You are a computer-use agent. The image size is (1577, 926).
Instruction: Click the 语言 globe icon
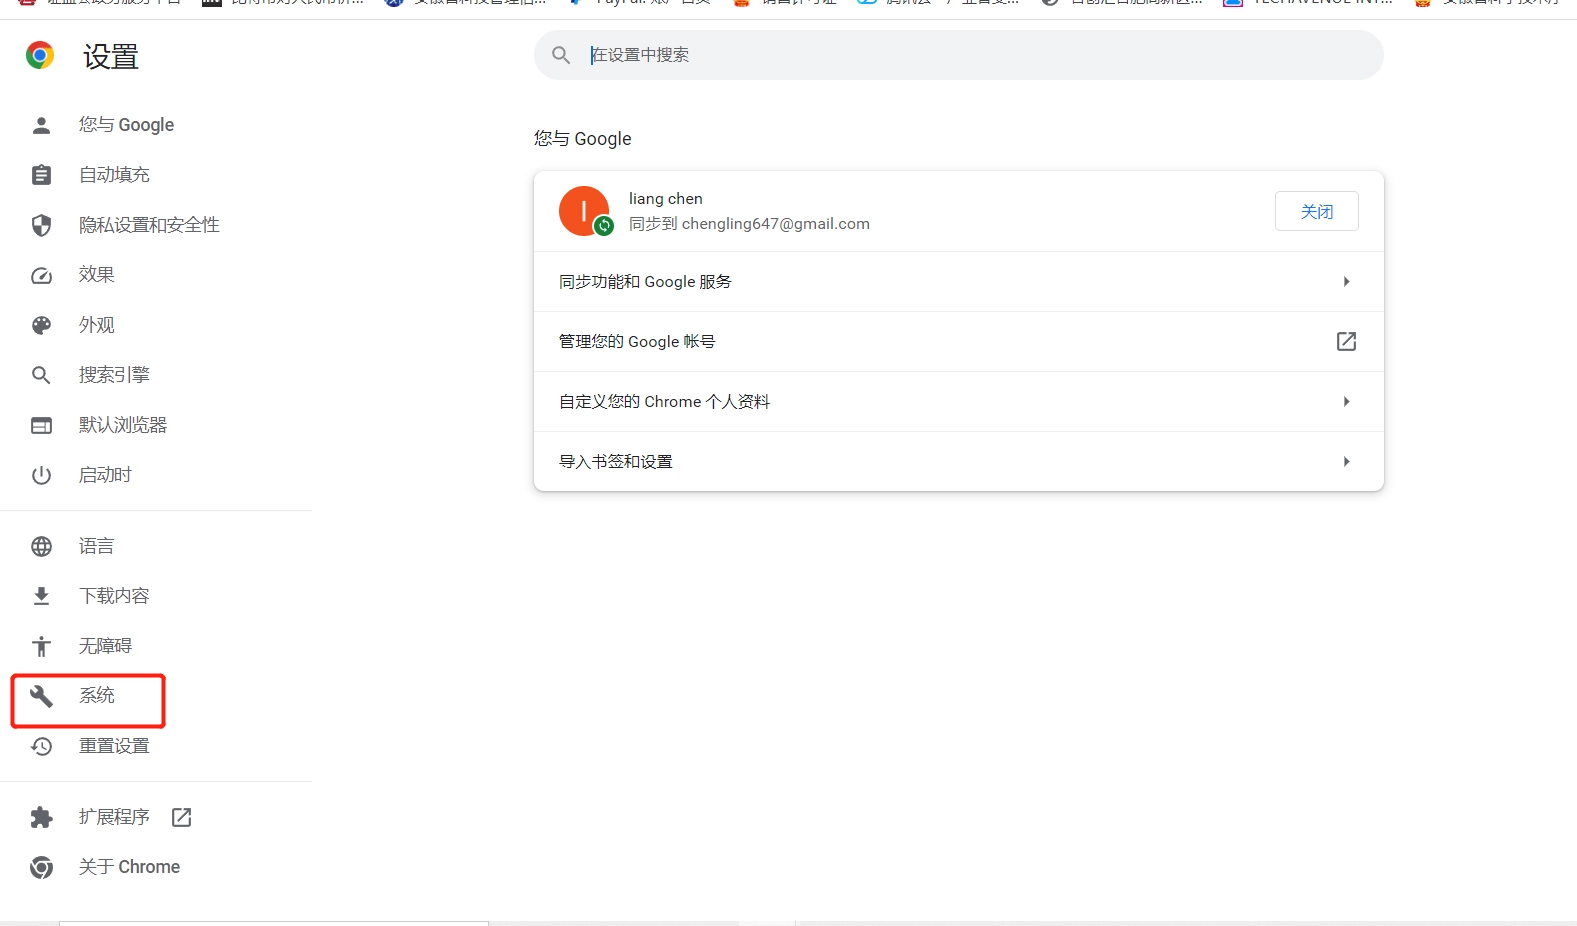(x=41, y=546)
